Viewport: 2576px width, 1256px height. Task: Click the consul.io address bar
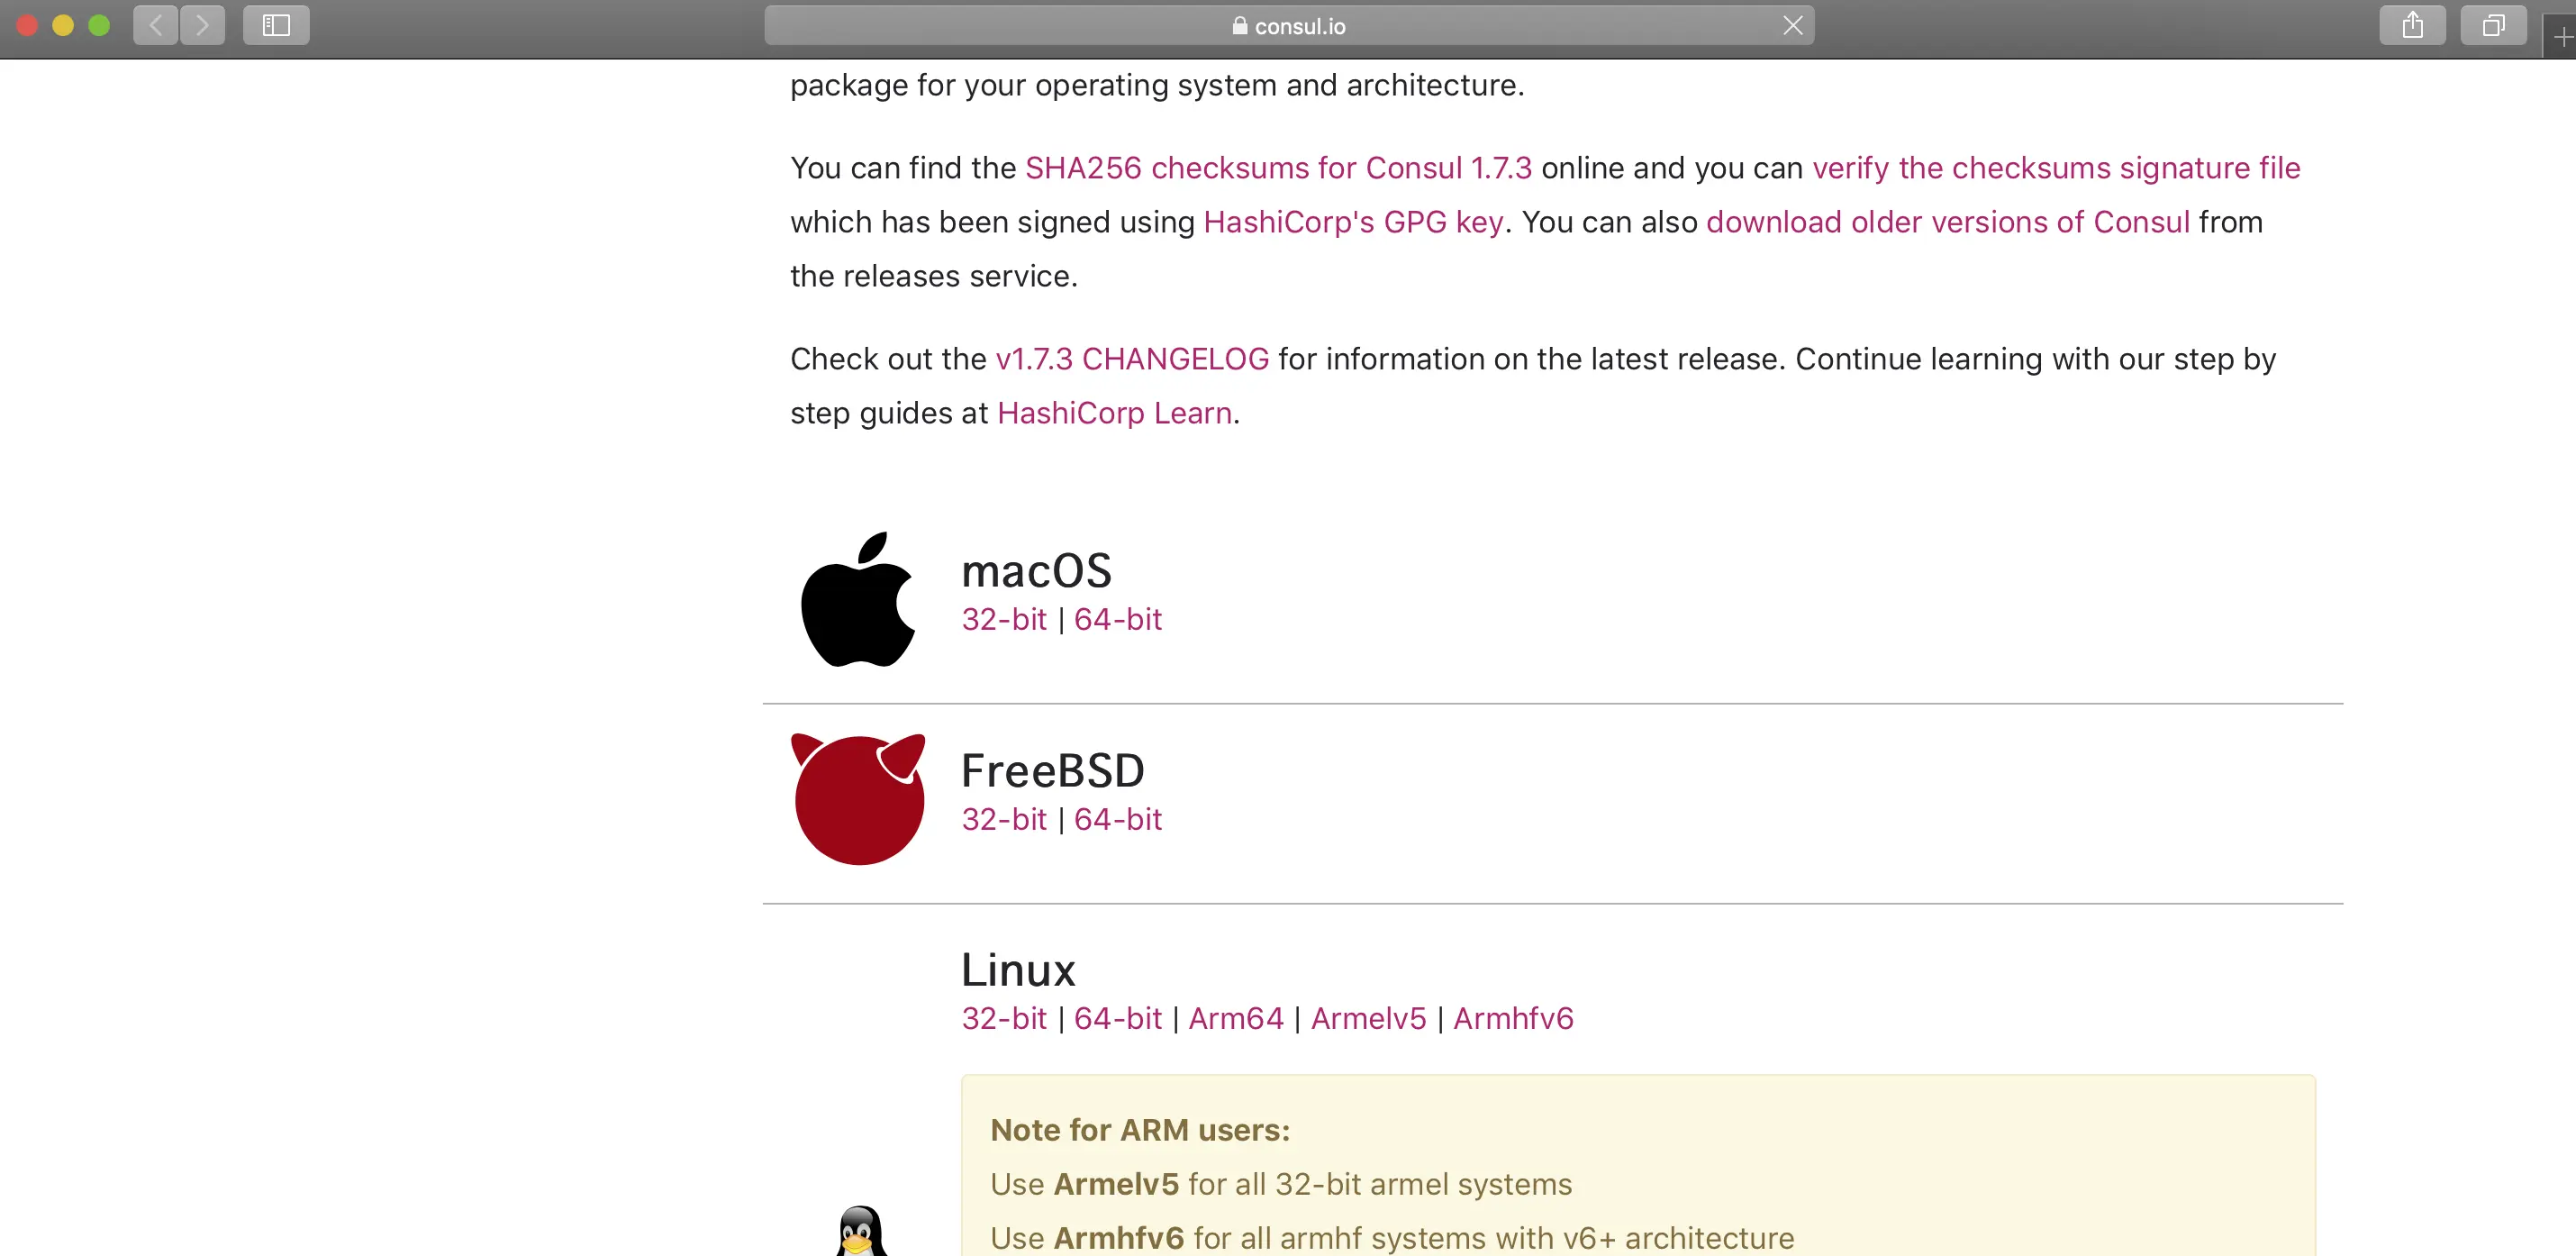1290,26
